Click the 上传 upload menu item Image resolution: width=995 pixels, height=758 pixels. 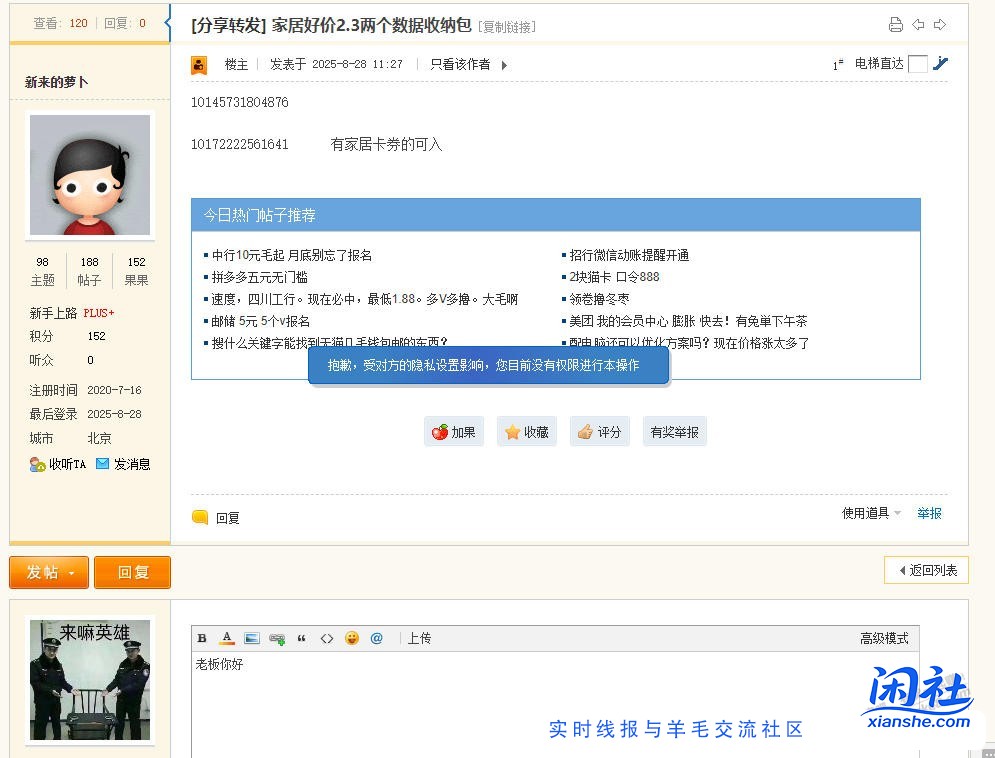419,637
